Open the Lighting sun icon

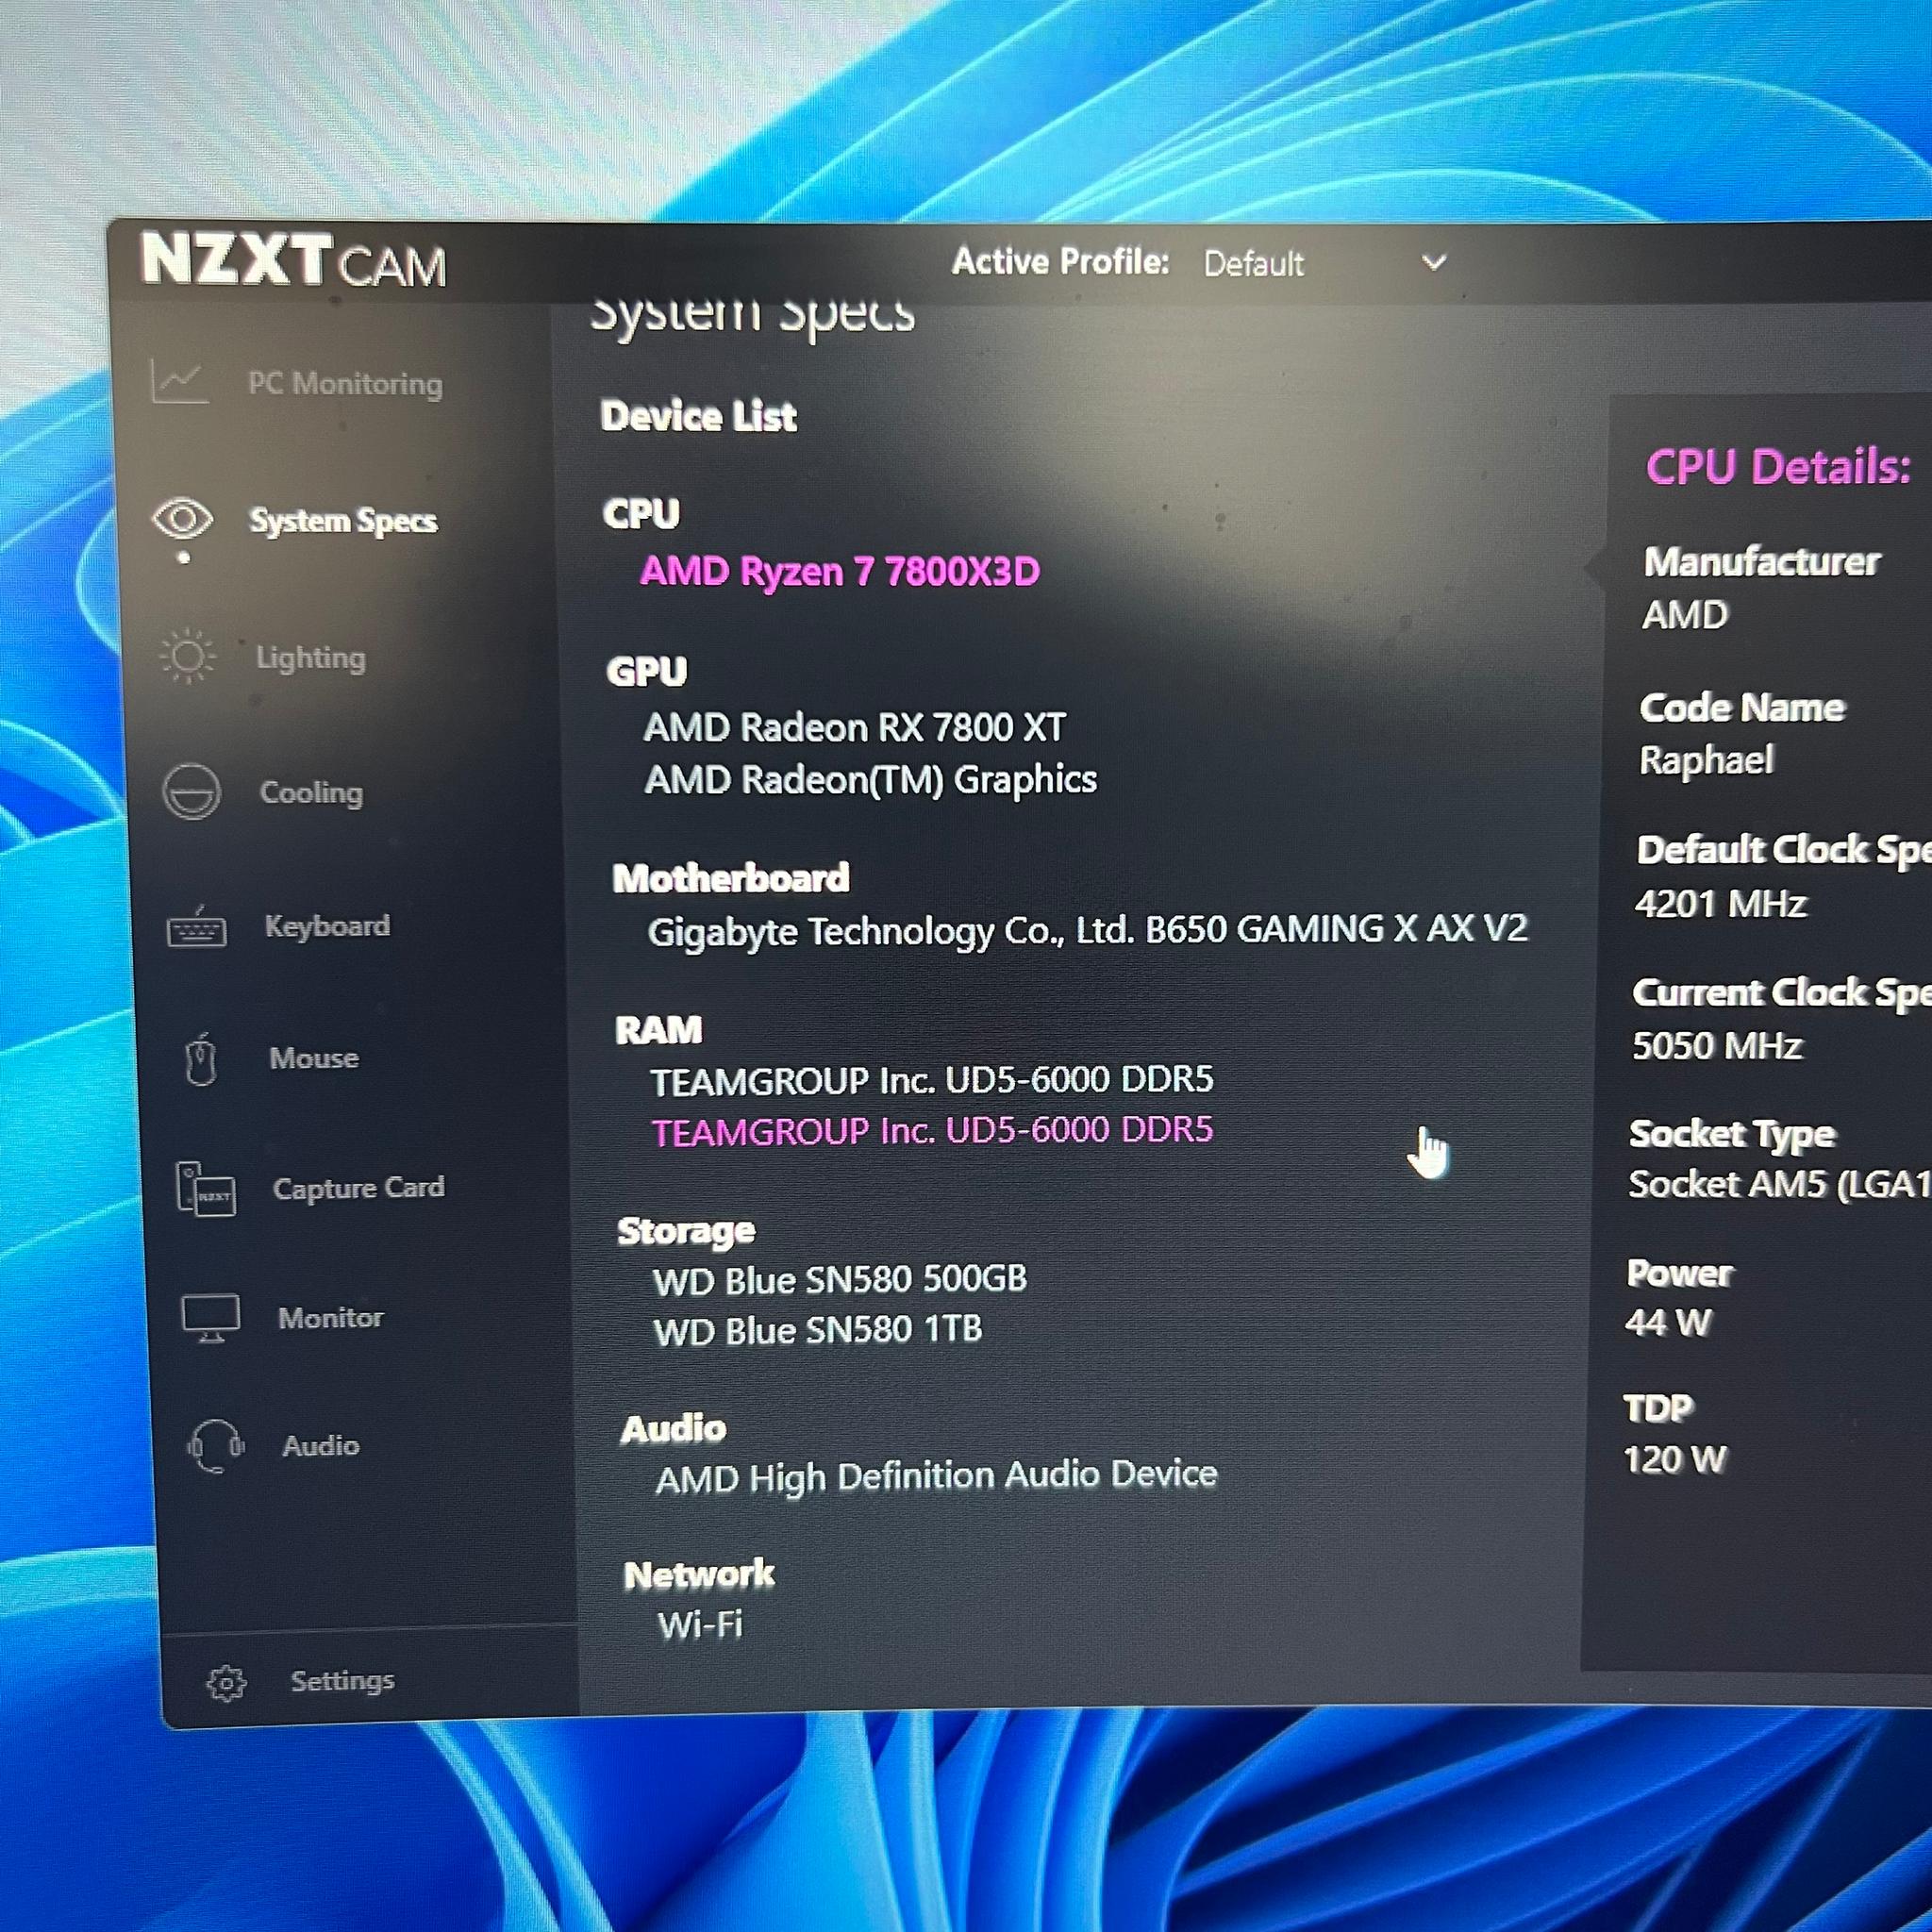click(x=187, y=656)
